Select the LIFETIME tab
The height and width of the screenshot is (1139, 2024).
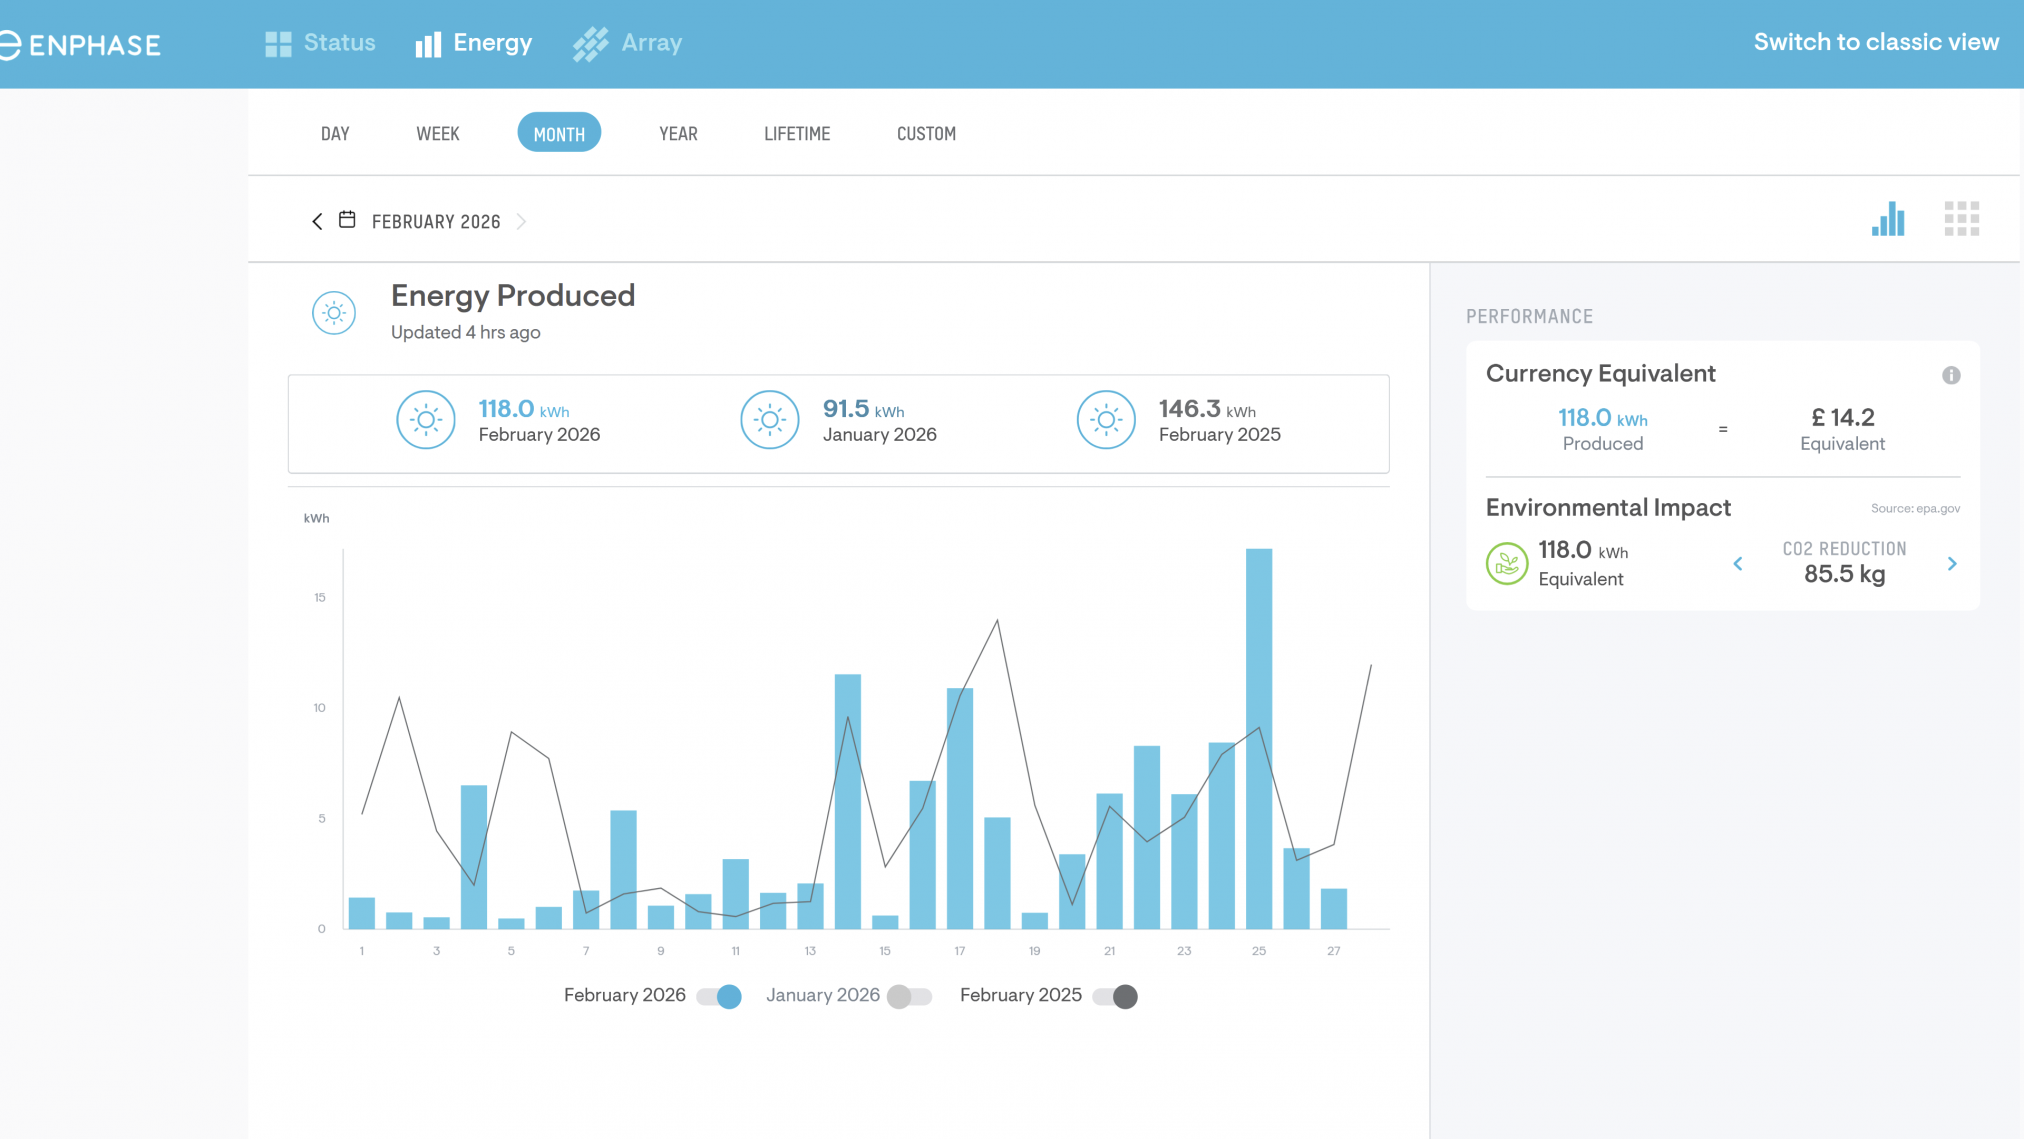(x=797, y=134)
